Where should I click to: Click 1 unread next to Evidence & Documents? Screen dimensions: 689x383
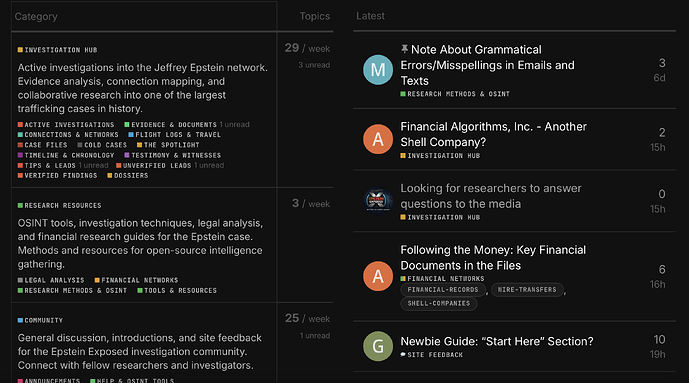coord(235,125)
